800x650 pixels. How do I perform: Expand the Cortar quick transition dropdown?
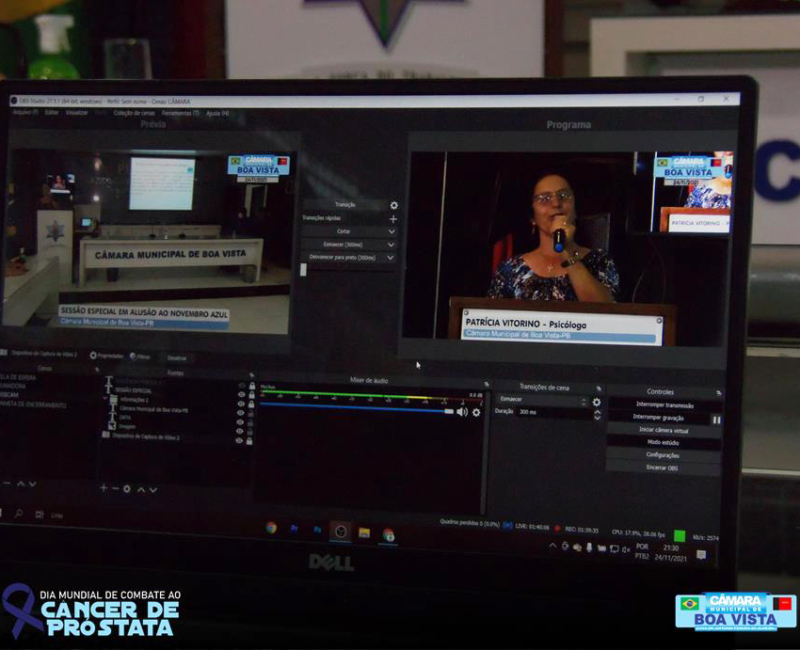(391, 231)
